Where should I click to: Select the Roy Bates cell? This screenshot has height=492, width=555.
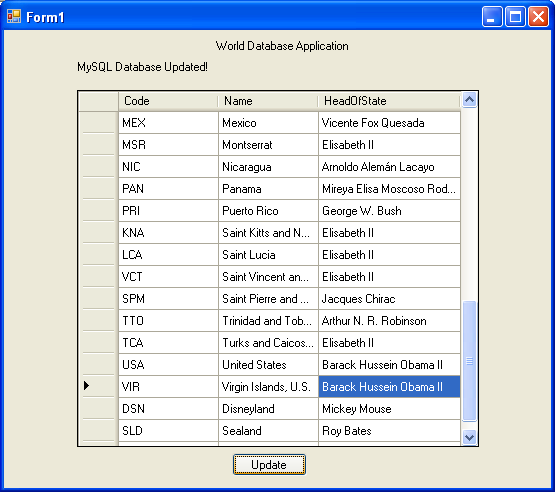pos(389,430)
